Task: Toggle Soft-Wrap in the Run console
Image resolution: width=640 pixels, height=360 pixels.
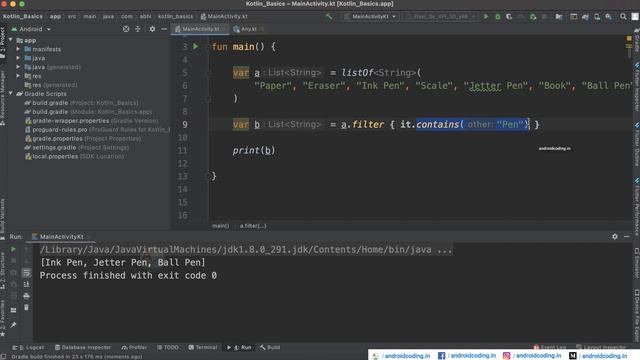Action: 27,273
